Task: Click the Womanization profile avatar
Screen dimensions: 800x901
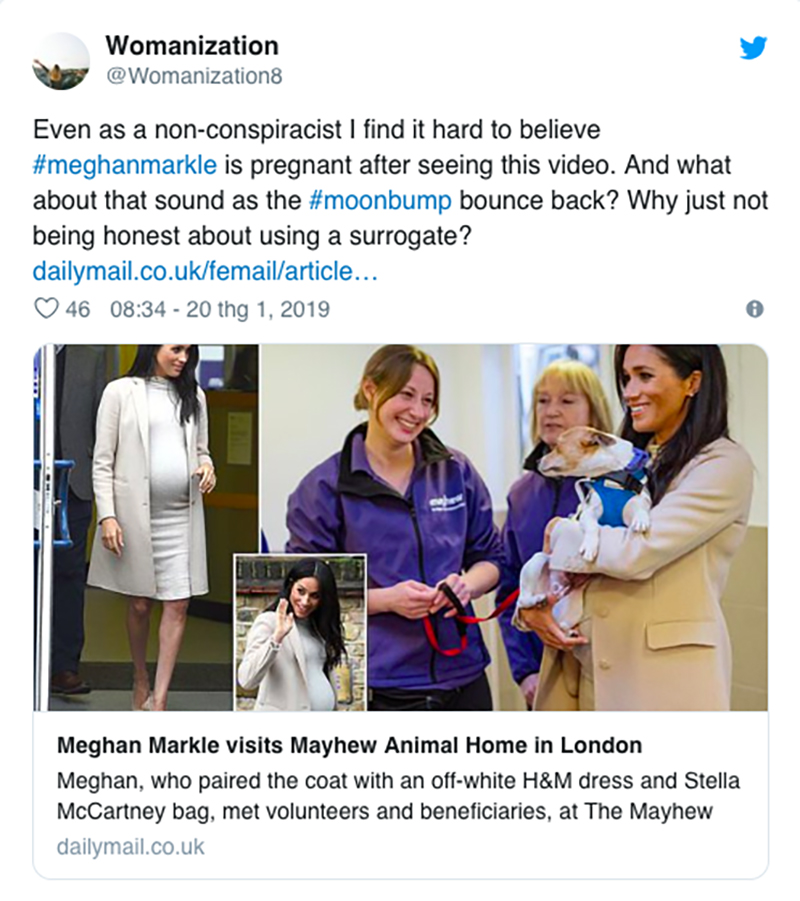Action: pos(60,60)
